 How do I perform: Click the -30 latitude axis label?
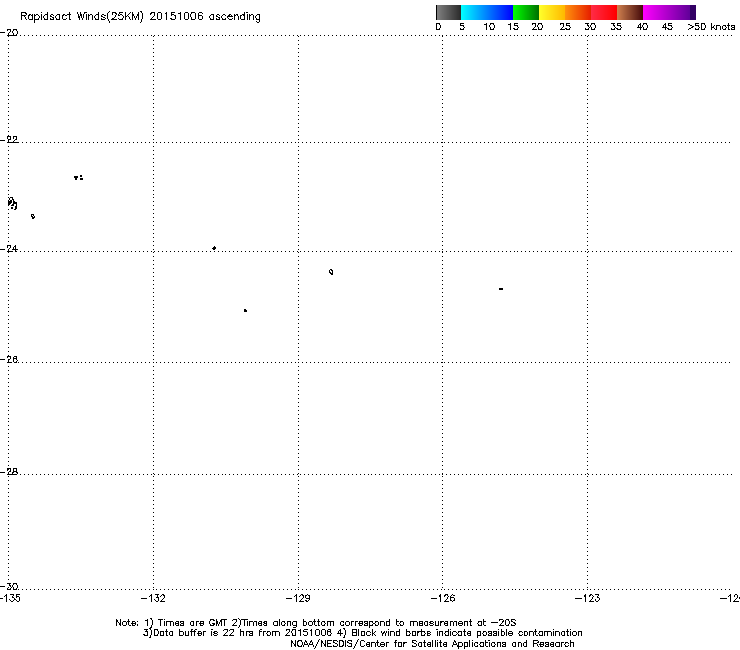(x=9, y=587)
